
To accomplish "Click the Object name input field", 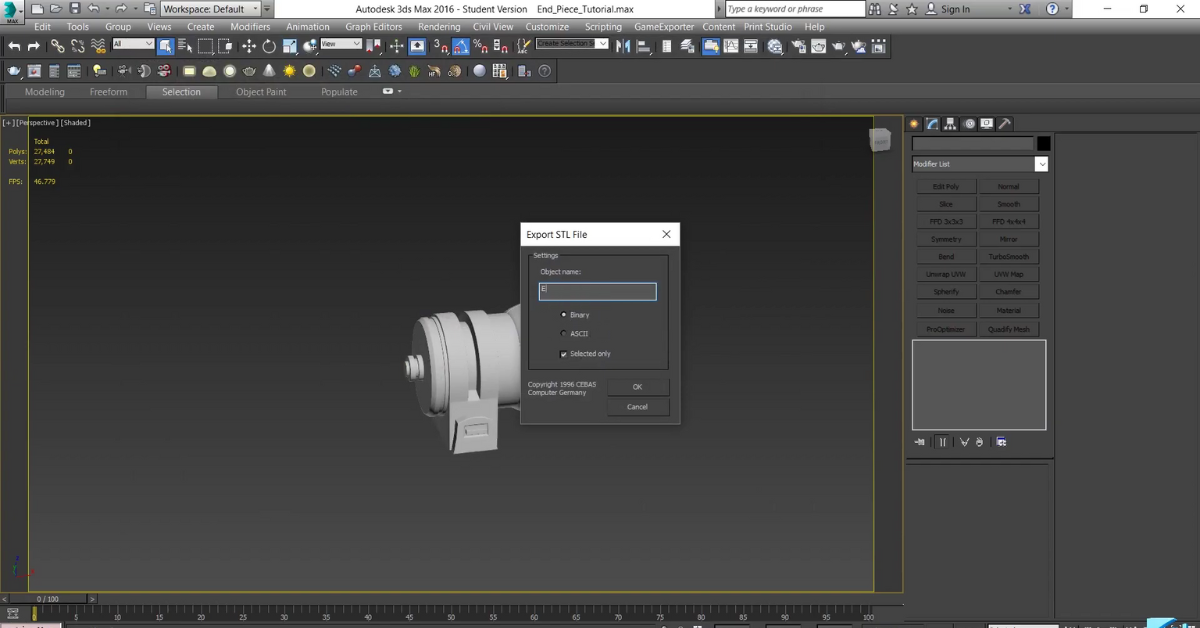I will (x=597, y=291).
